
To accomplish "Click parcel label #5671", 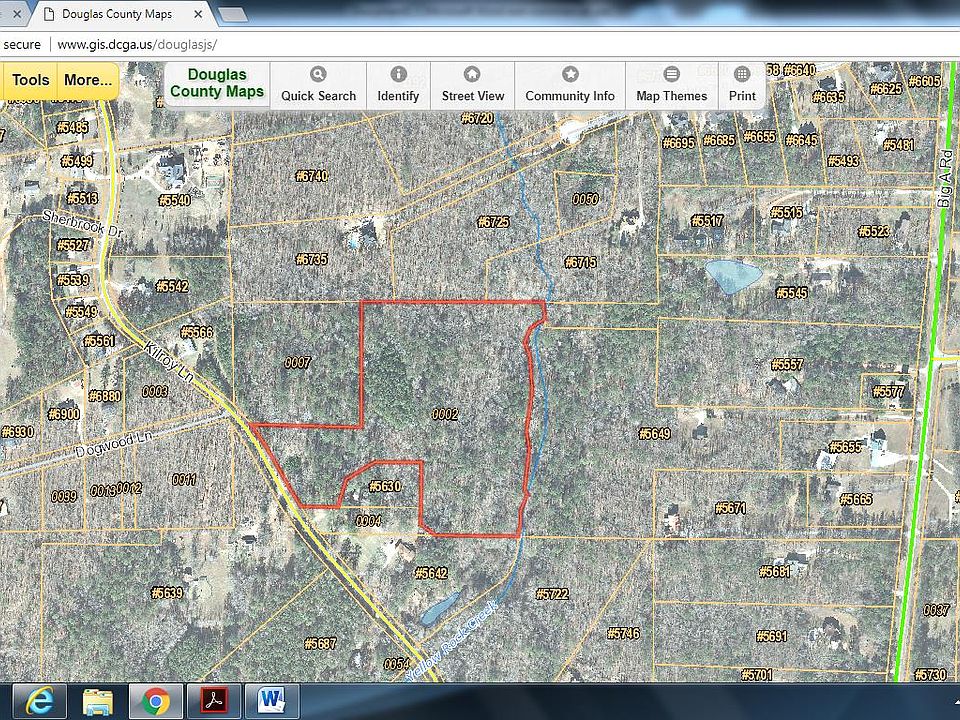I will click(730, 508).
